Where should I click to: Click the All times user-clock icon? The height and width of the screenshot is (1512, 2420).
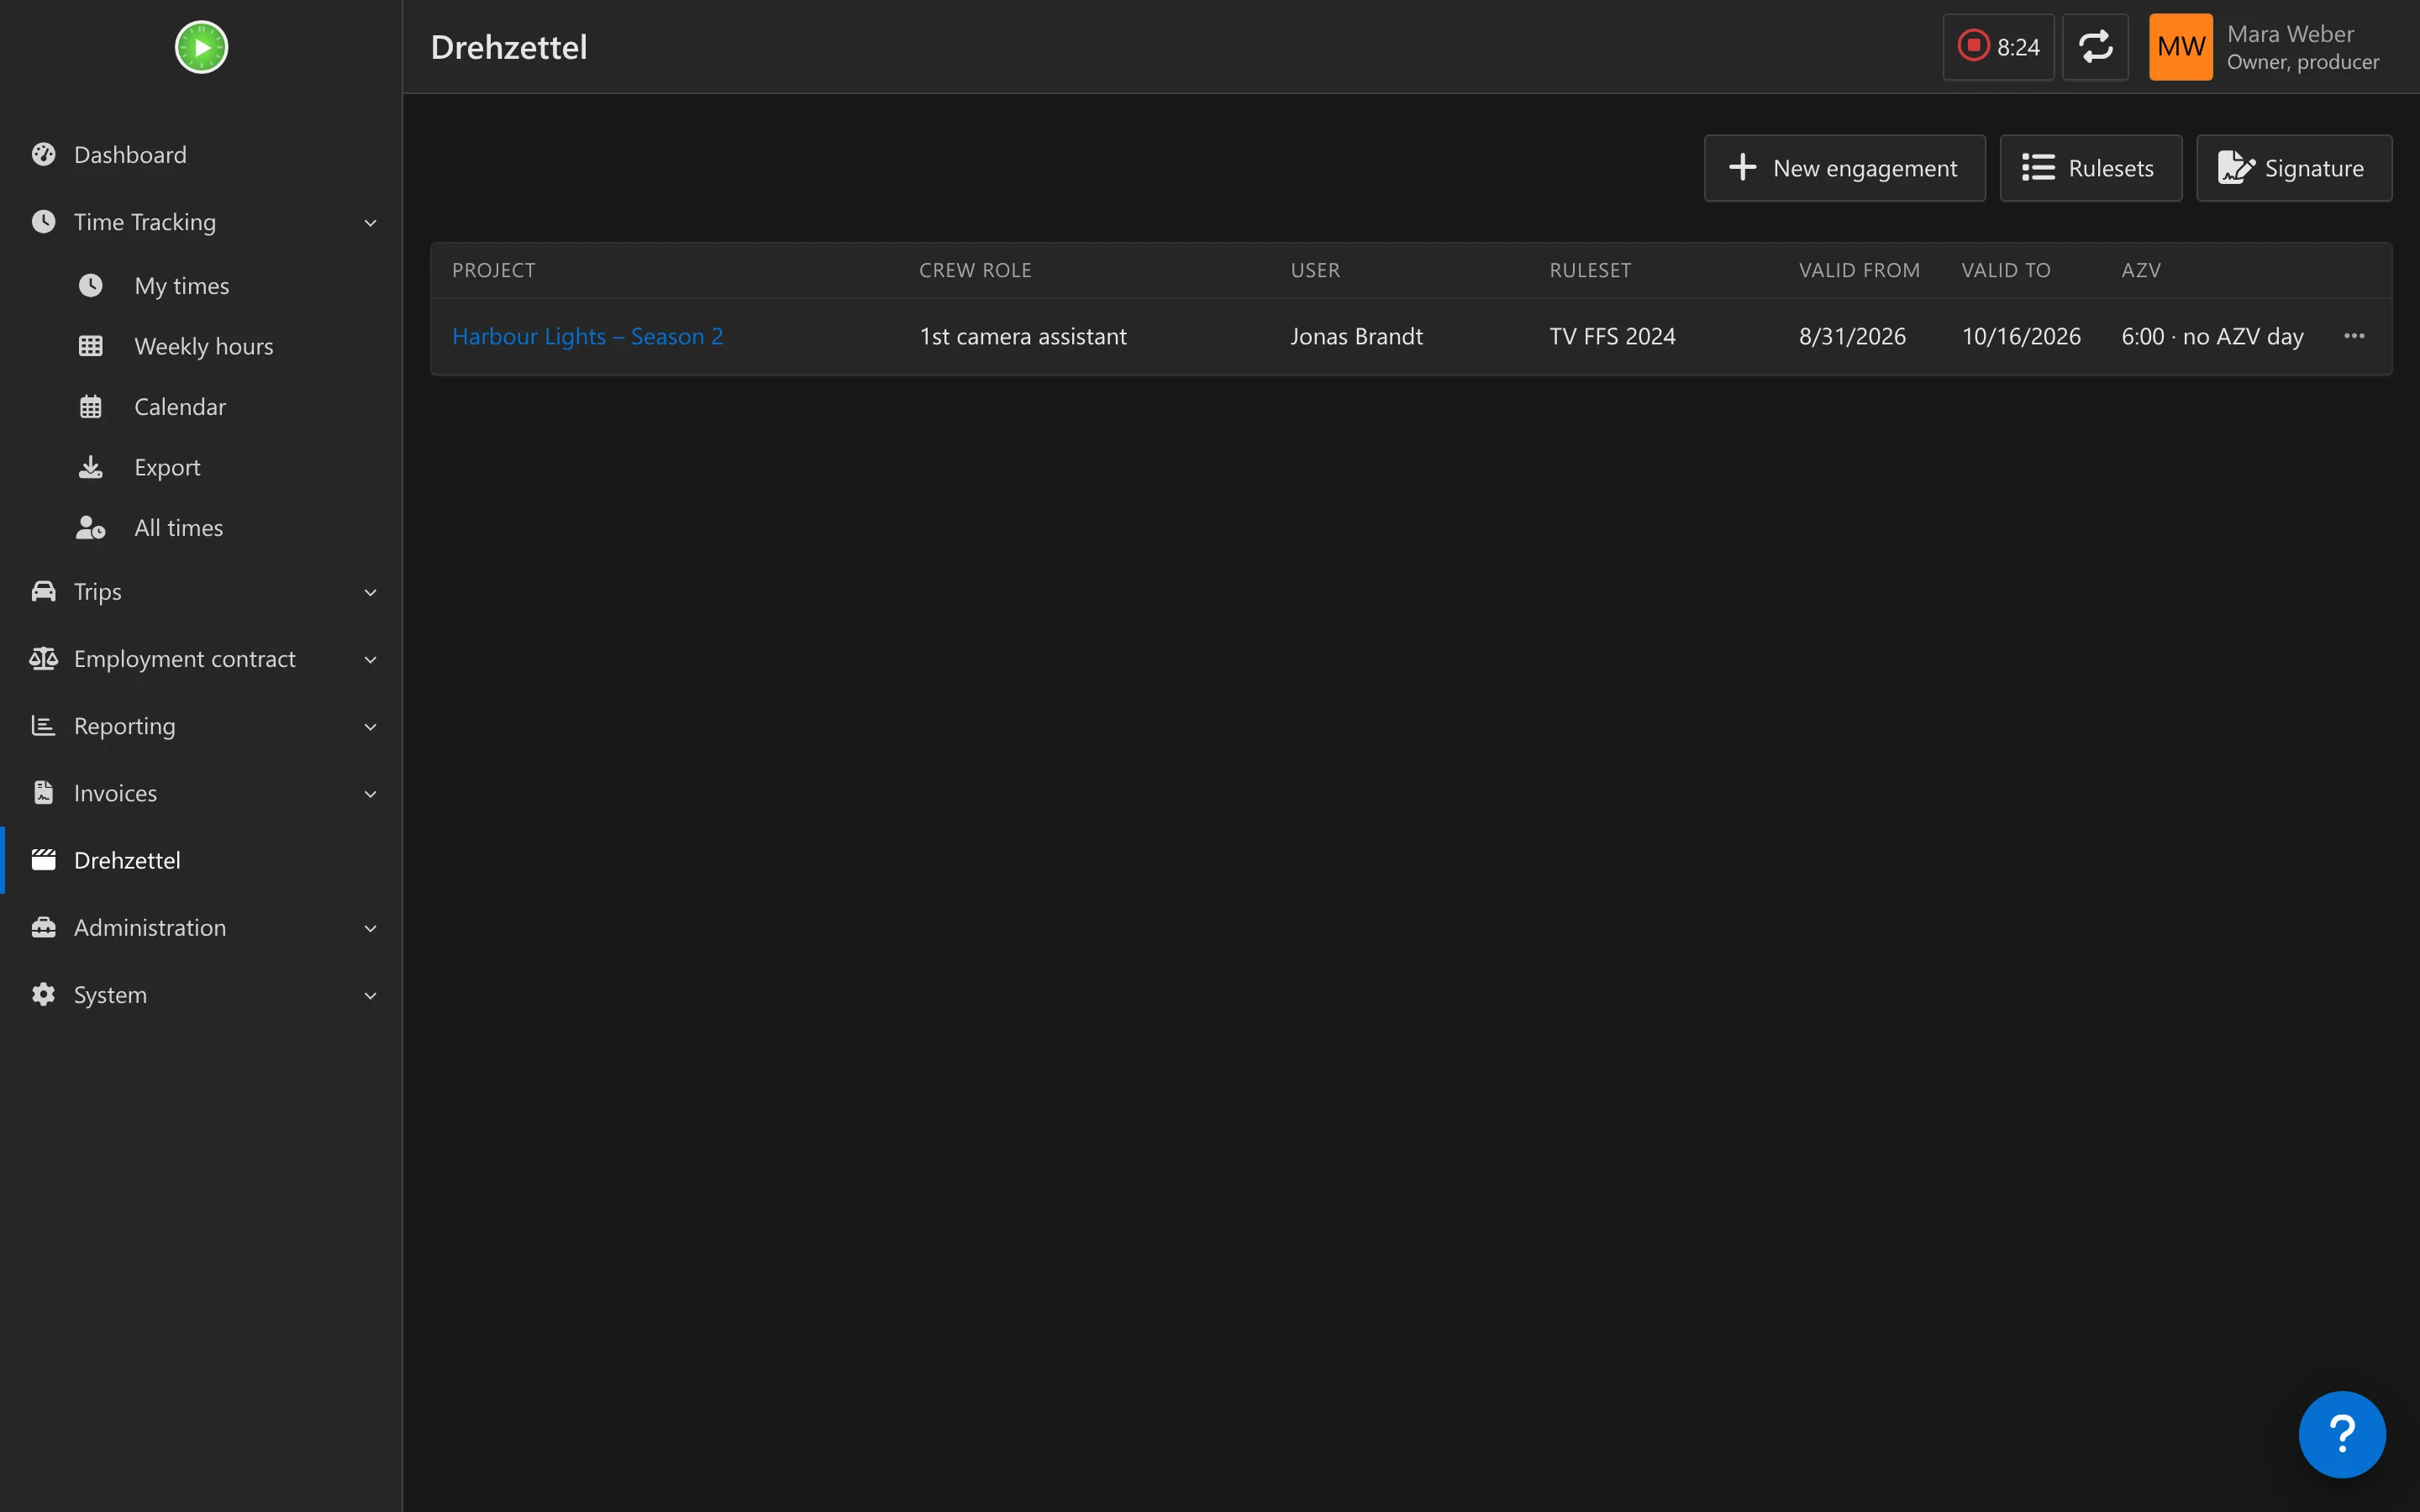pyautogui.click(x=91, y=528)
